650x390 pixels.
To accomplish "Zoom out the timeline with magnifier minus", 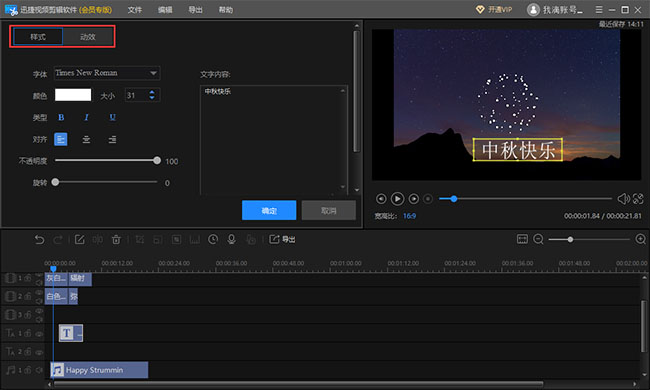I will coord(538,239).
